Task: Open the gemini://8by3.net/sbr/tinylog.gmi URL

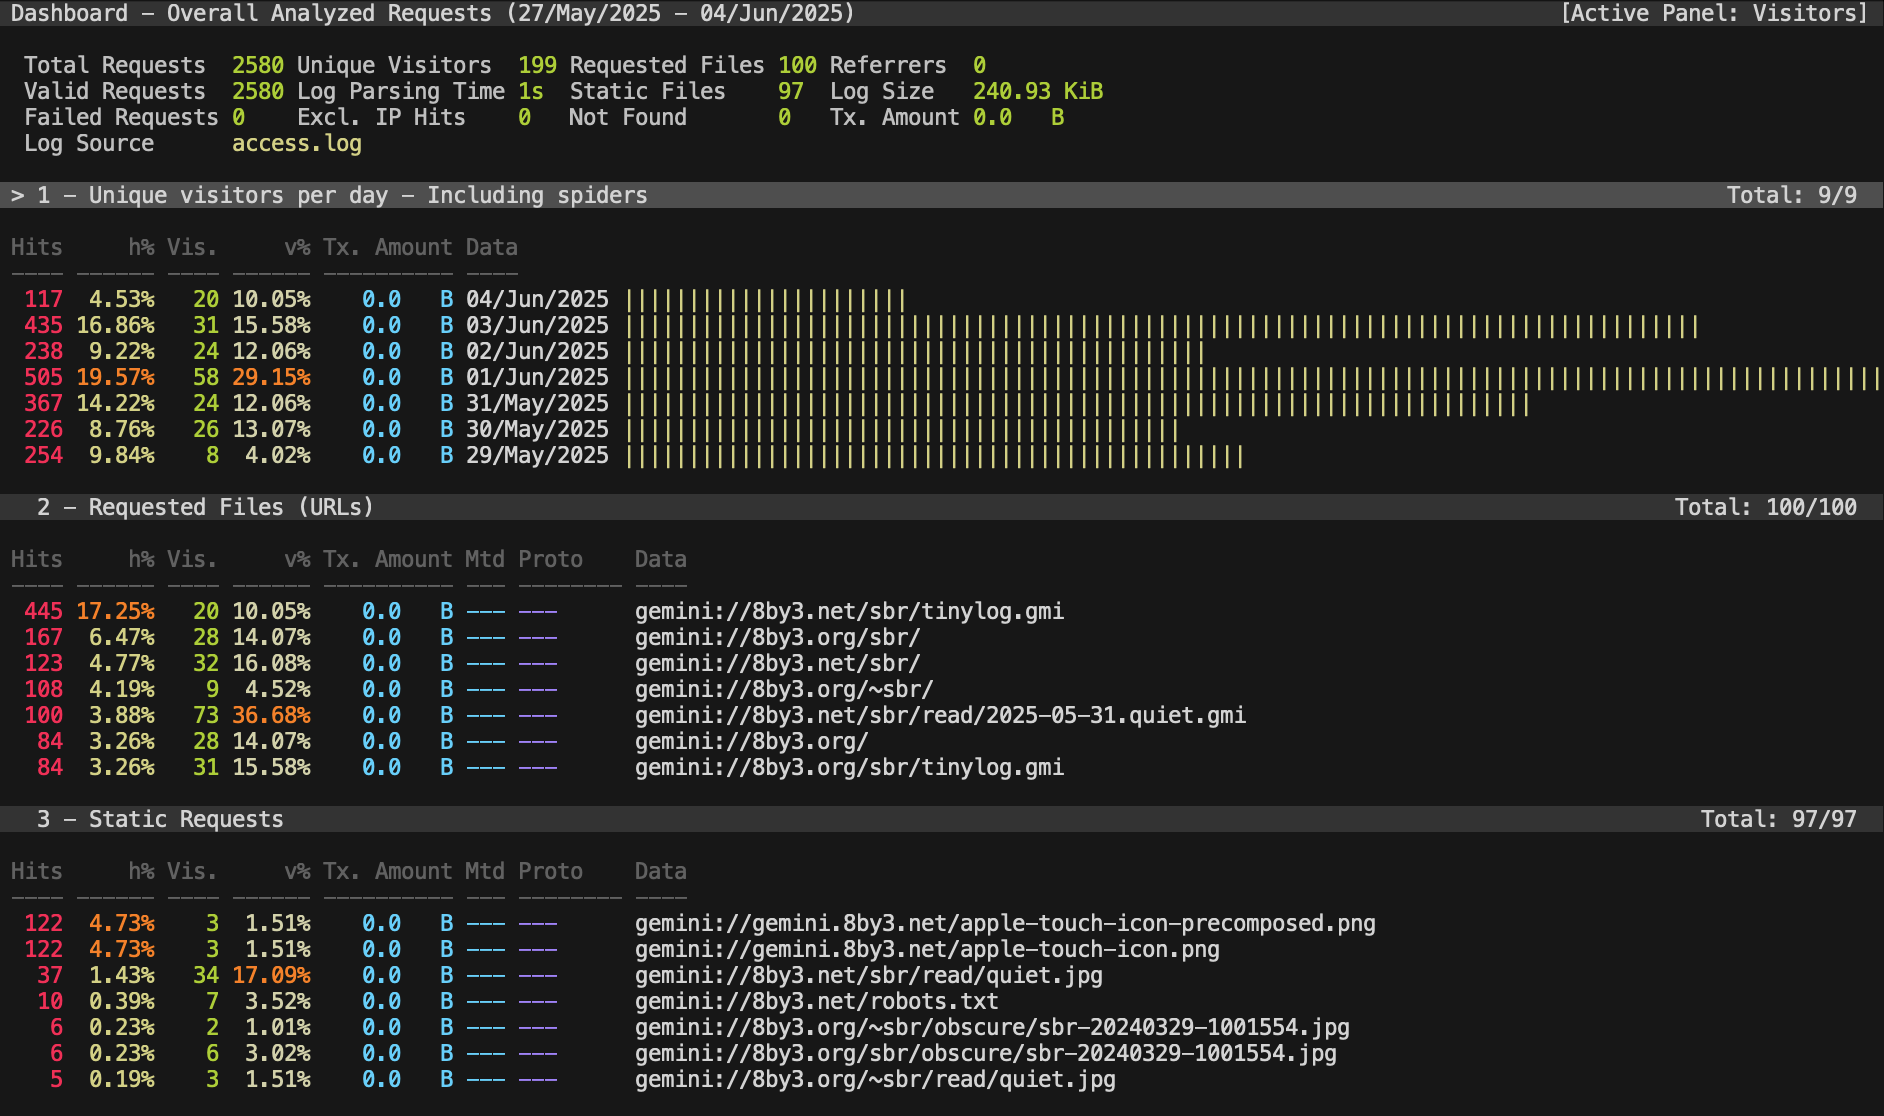Action: [848, 611]
